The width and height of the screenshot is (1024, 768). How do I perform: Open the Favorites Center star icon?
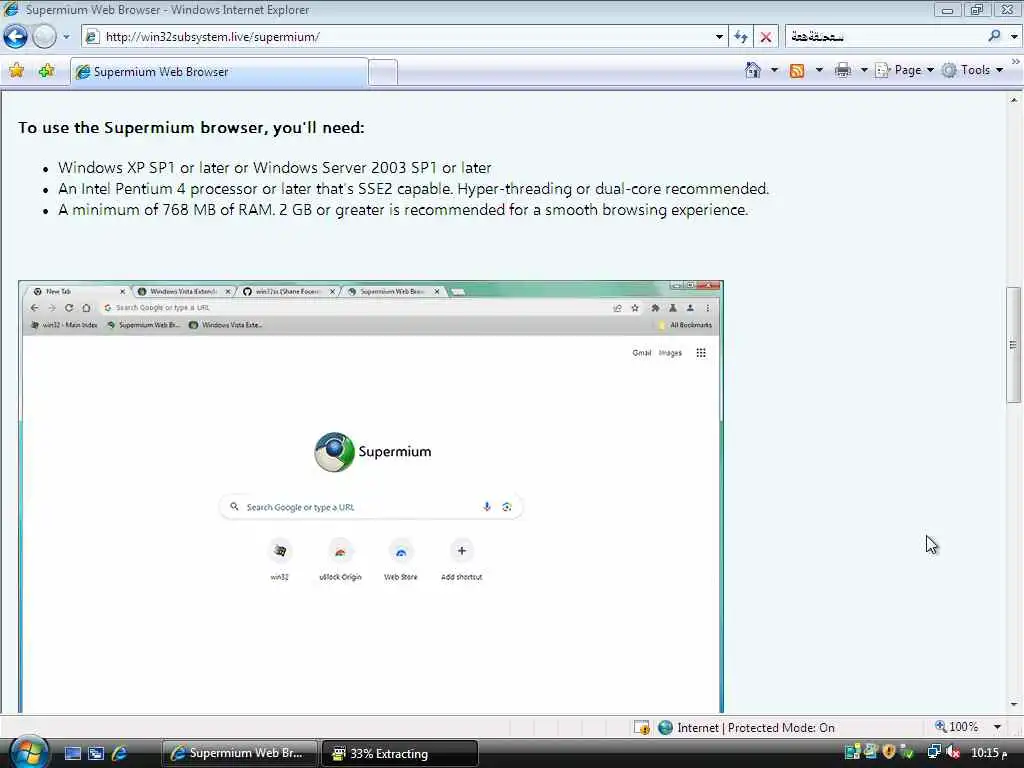coord(16,71)
